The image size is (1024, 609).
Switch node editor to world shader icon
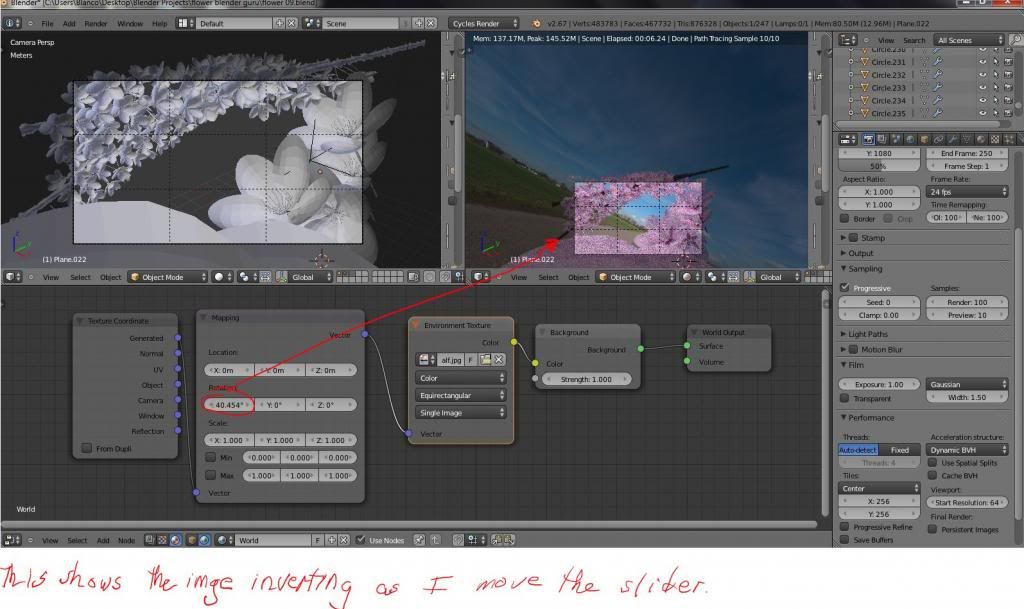coord(204,540)
